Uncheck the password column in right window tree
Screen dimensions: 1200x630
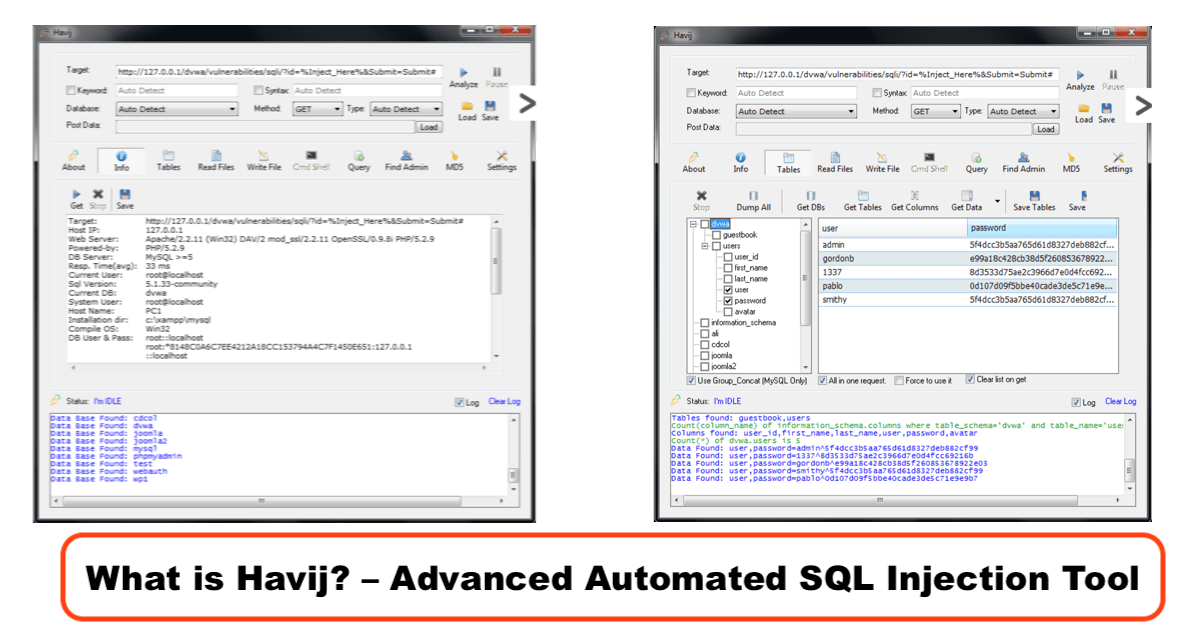click(728, 301)
